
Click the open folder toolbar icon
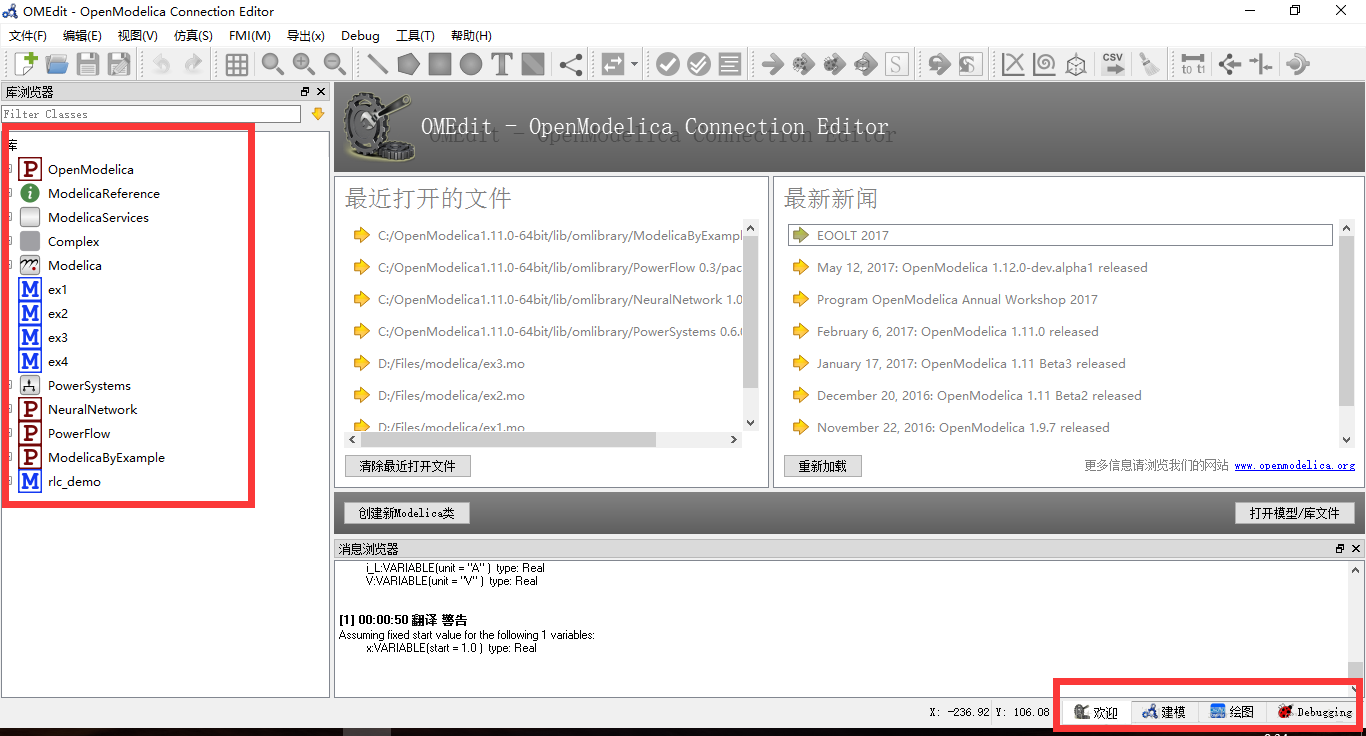tap(57, 65)
